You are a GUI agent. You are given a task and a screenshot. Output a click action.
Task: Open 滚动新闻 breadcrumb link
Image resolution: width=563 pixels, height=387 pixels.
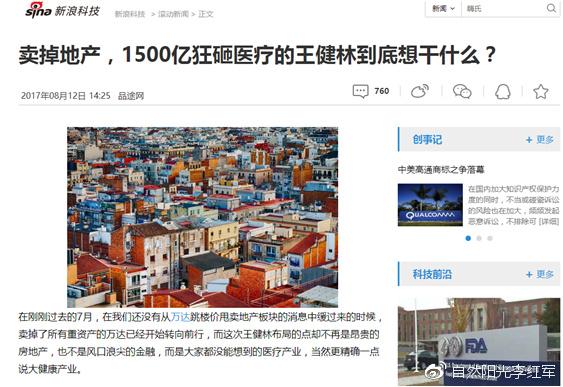[x=173, y=14]
